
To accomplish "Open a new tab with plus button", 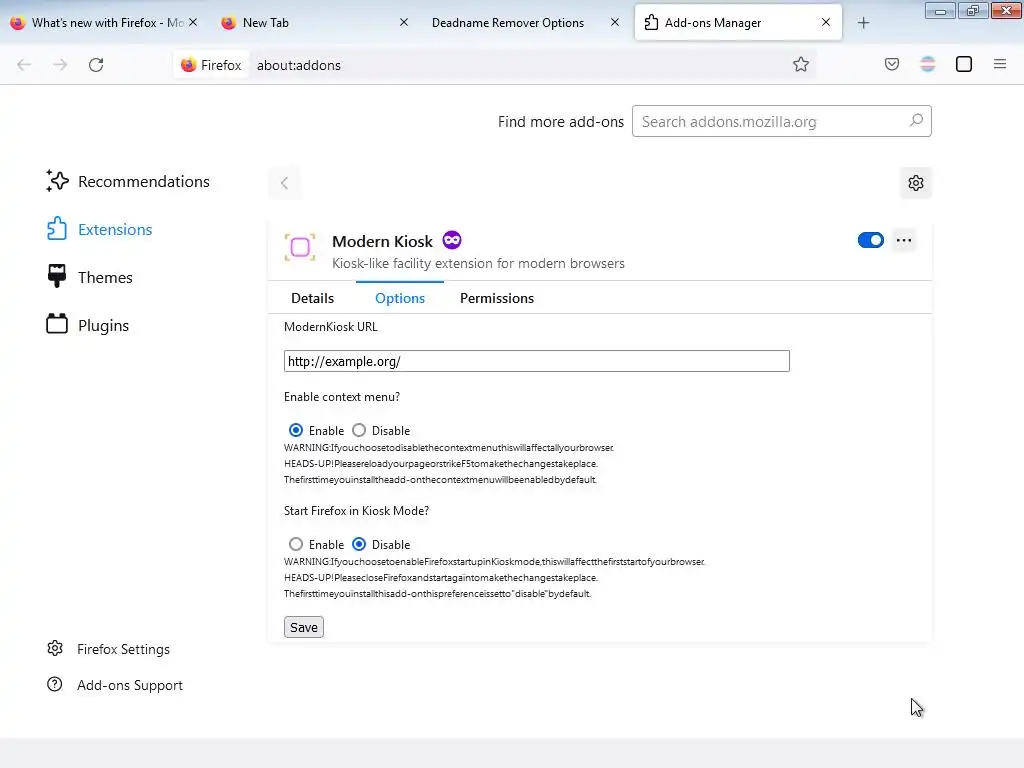I will click(x=863, y=23).
